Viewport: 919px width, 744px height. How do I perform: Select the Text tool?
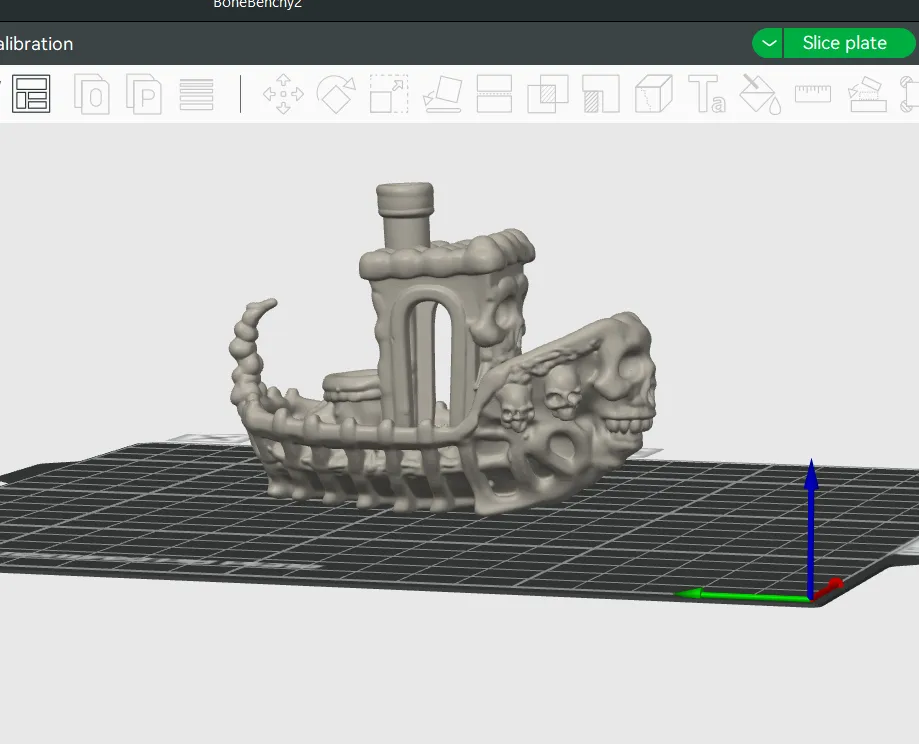click(706, 94)
